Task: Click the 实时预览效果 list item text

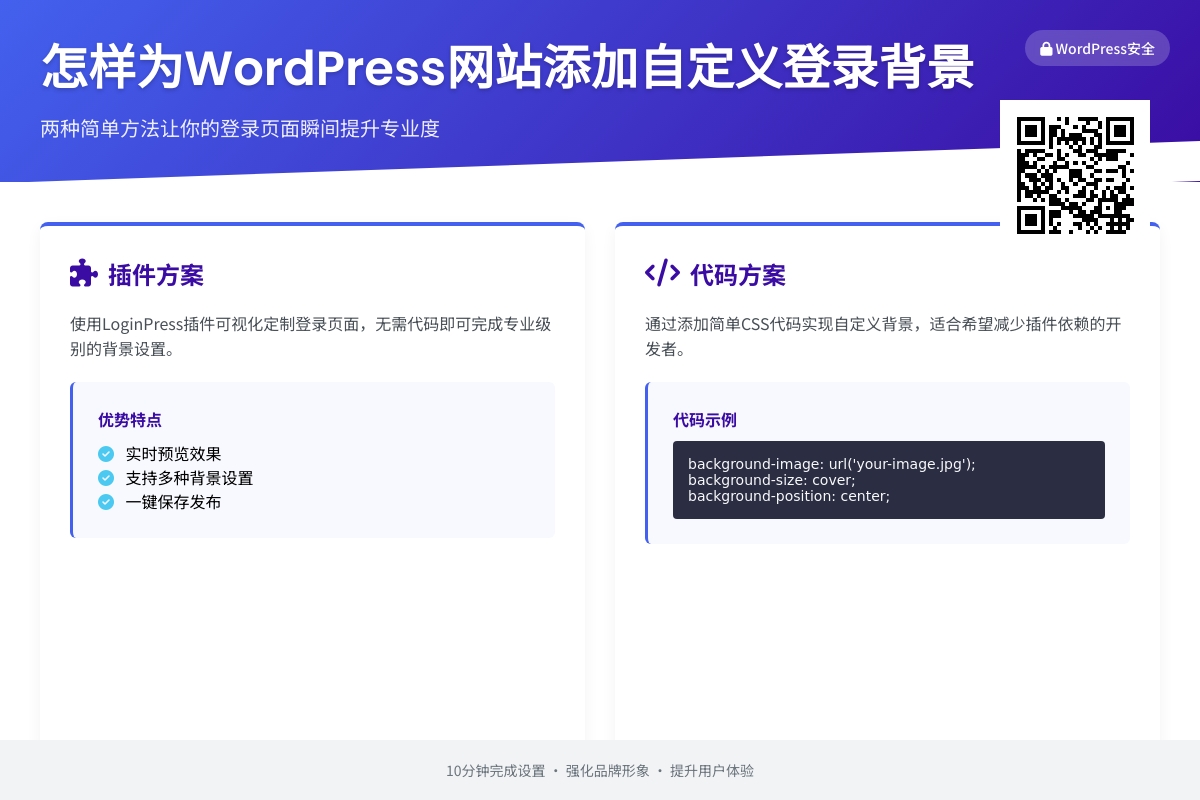Action: pos(174,454)
